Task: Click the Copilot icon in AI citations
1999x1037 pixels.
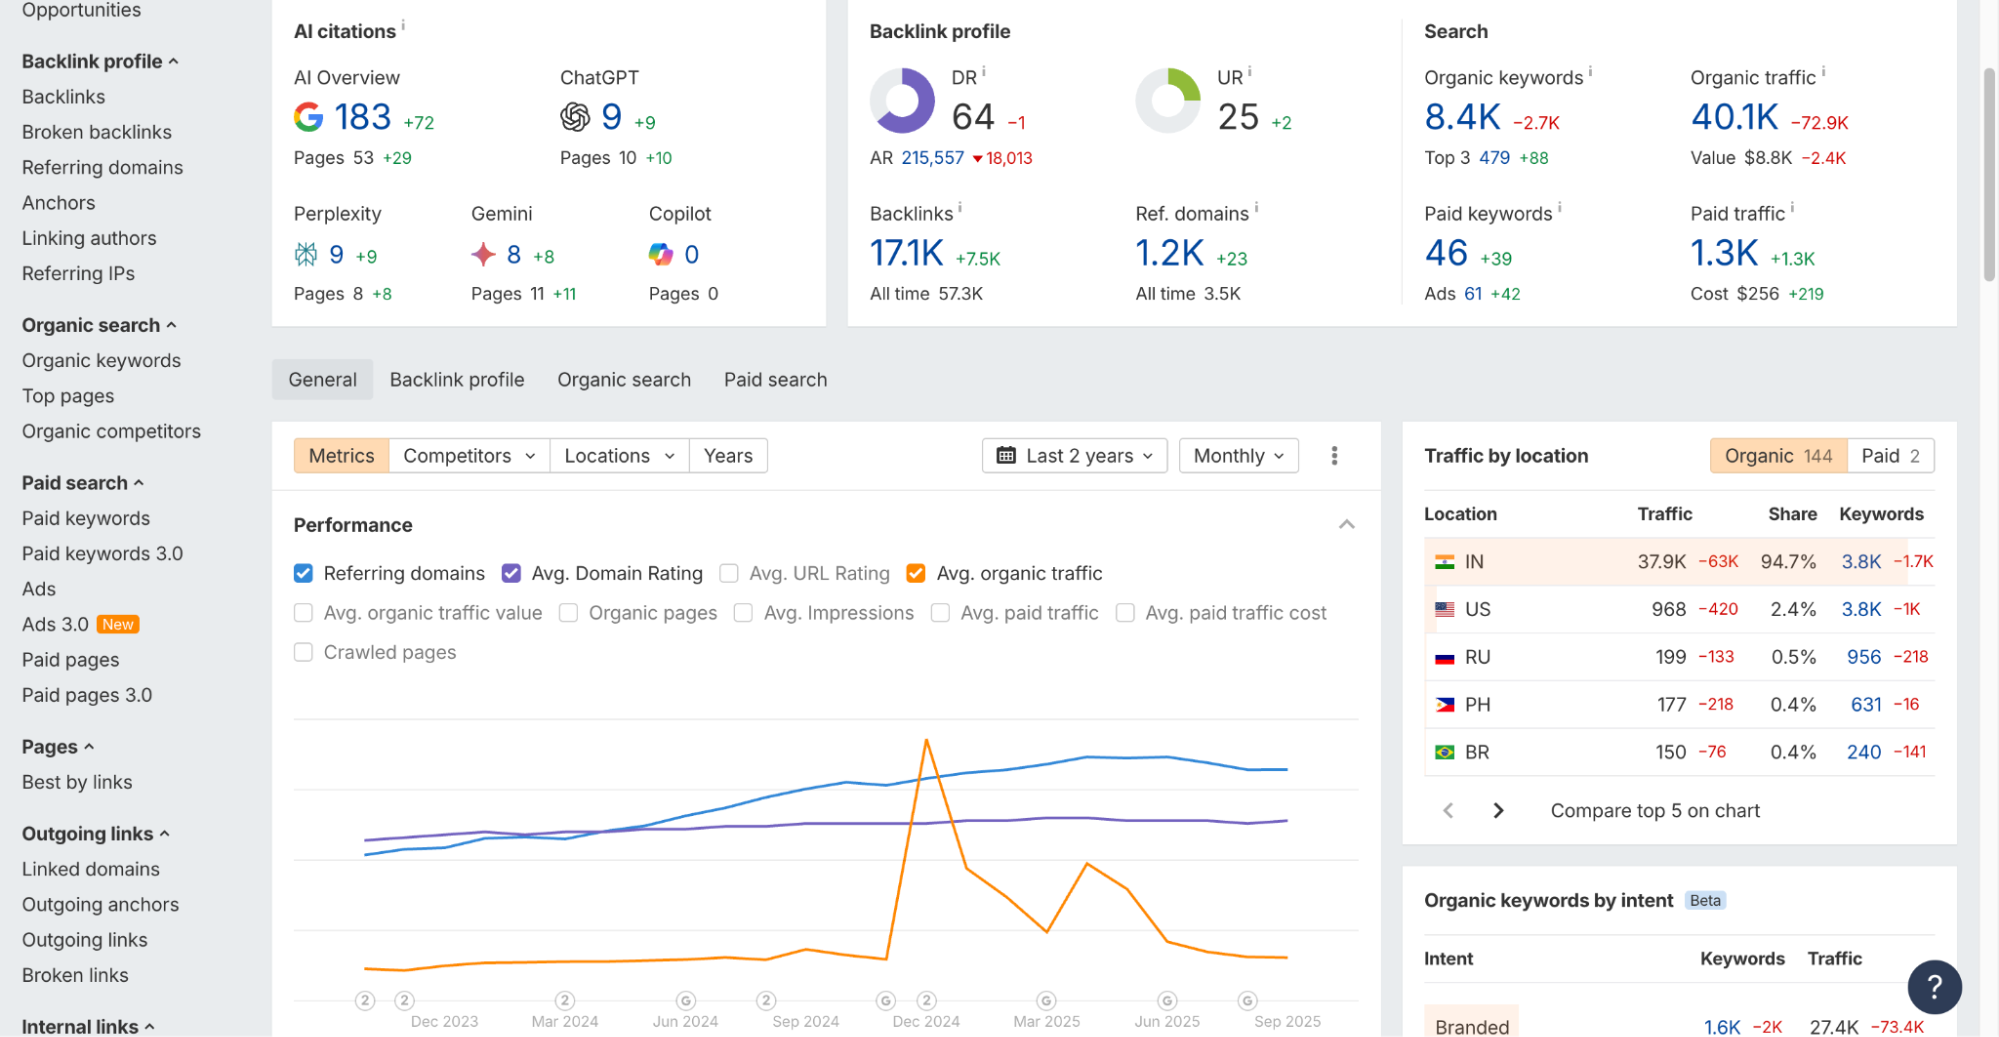Action: (661, 255)
